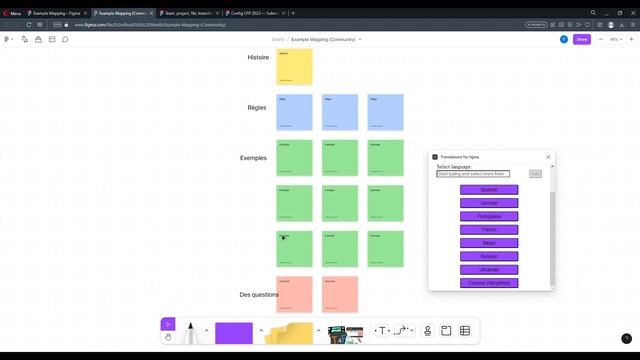Expand the marker tool options chevron
This screenshot has height=360, width=640.
207,330
